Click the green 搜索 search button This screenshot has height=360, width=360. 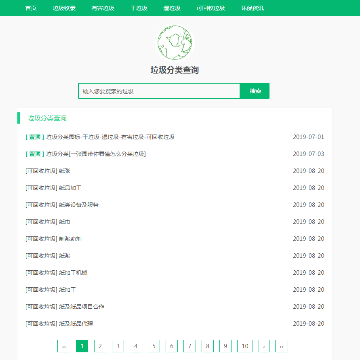coord(255,91)
